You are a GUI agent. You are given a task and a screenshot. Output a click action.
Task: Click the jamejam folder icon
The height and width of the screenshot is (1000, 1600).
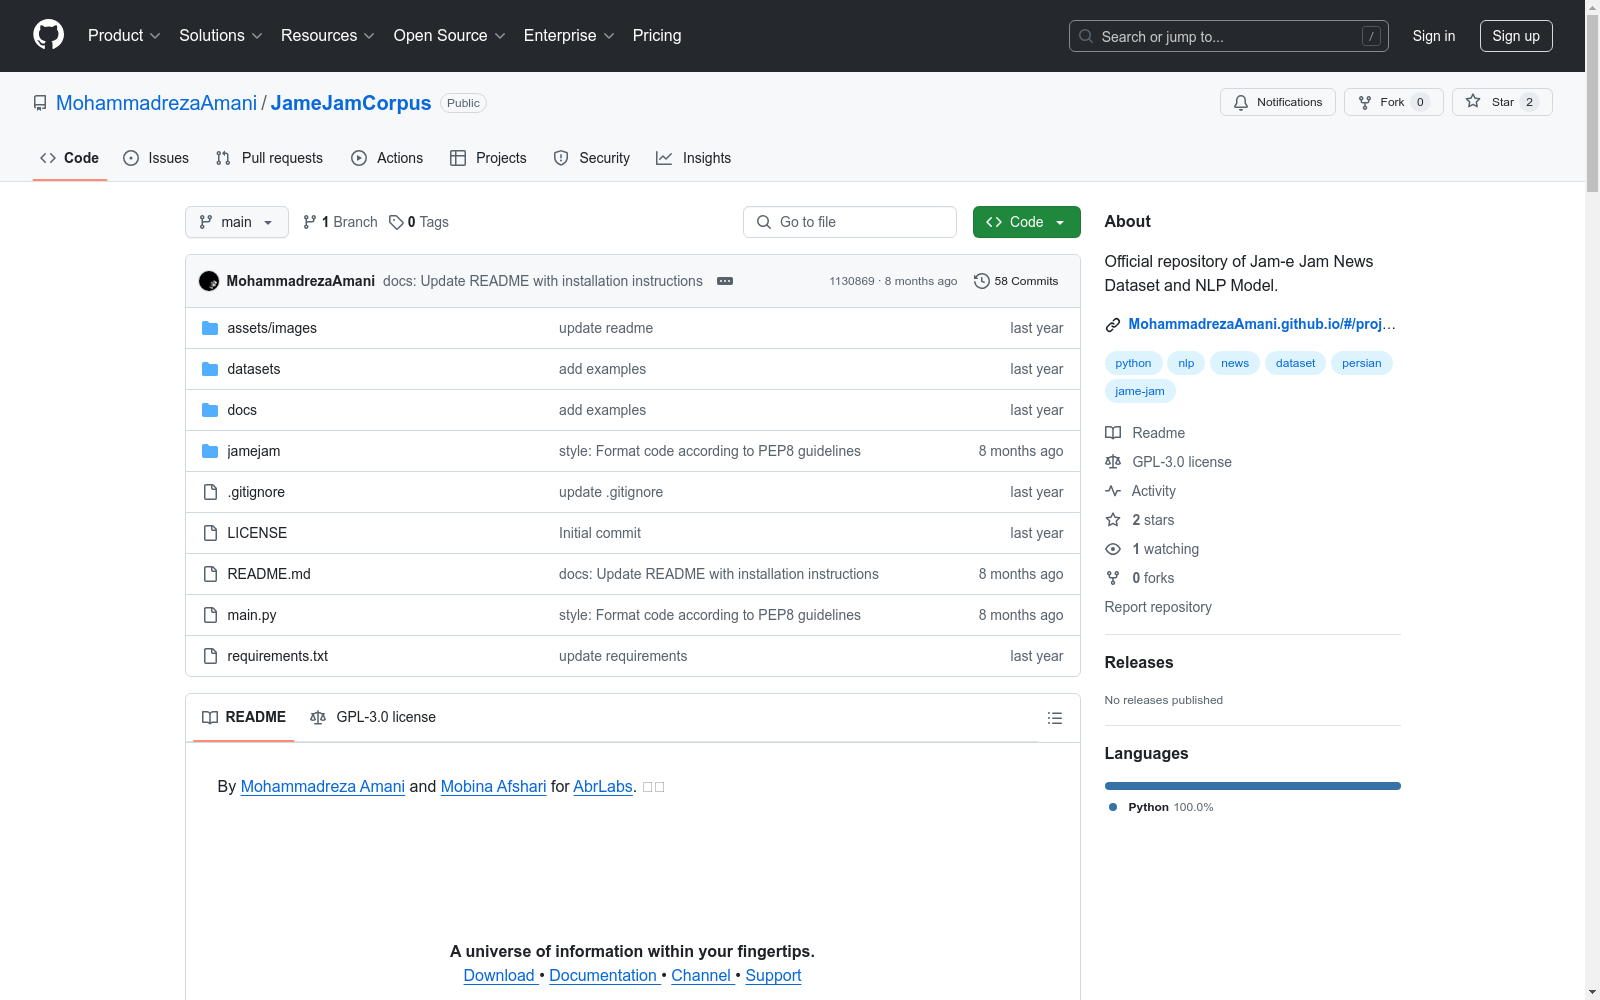[x=210, y=451]
